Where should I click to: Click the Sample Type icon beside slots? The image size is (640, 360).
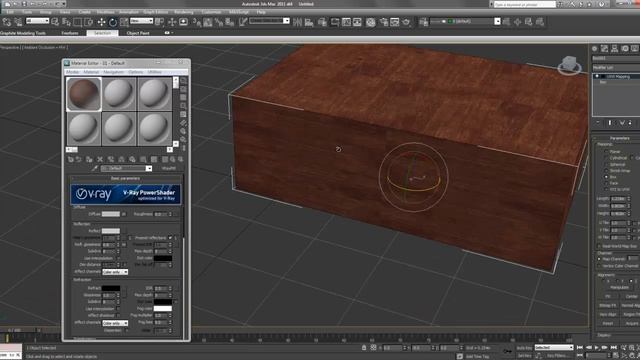click(x=183, y=81)
